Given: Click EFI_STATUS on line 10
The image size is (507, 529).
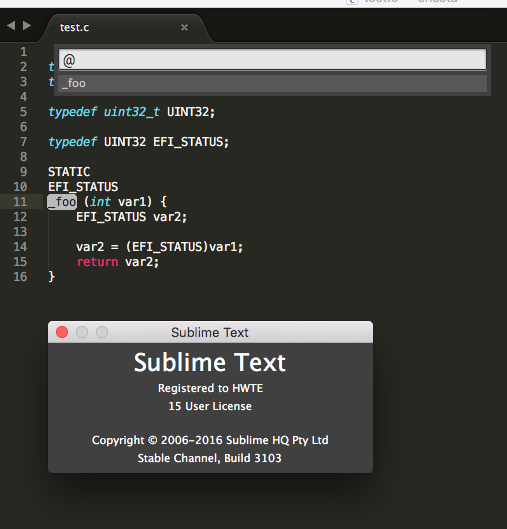Looking at the screenshot, I should tap(83, 187).
